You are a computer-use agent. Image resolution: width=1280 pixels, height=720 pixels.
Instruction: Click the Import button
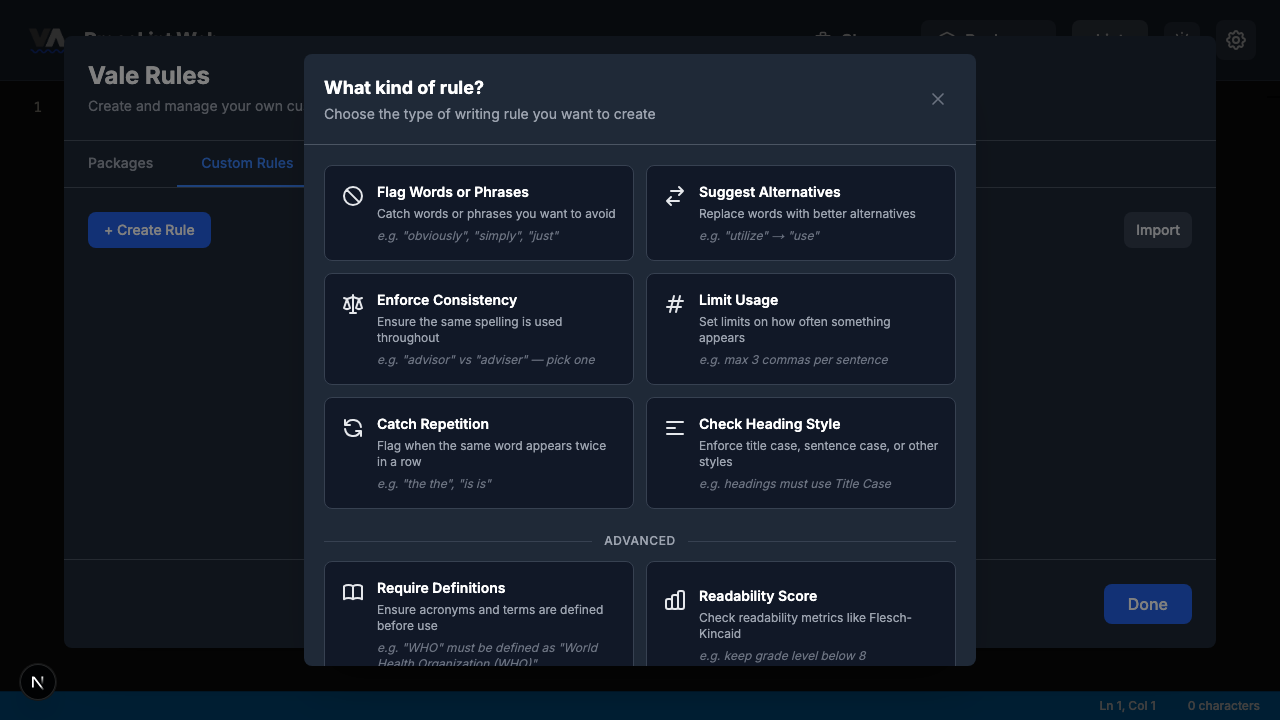pos(1157,230)
